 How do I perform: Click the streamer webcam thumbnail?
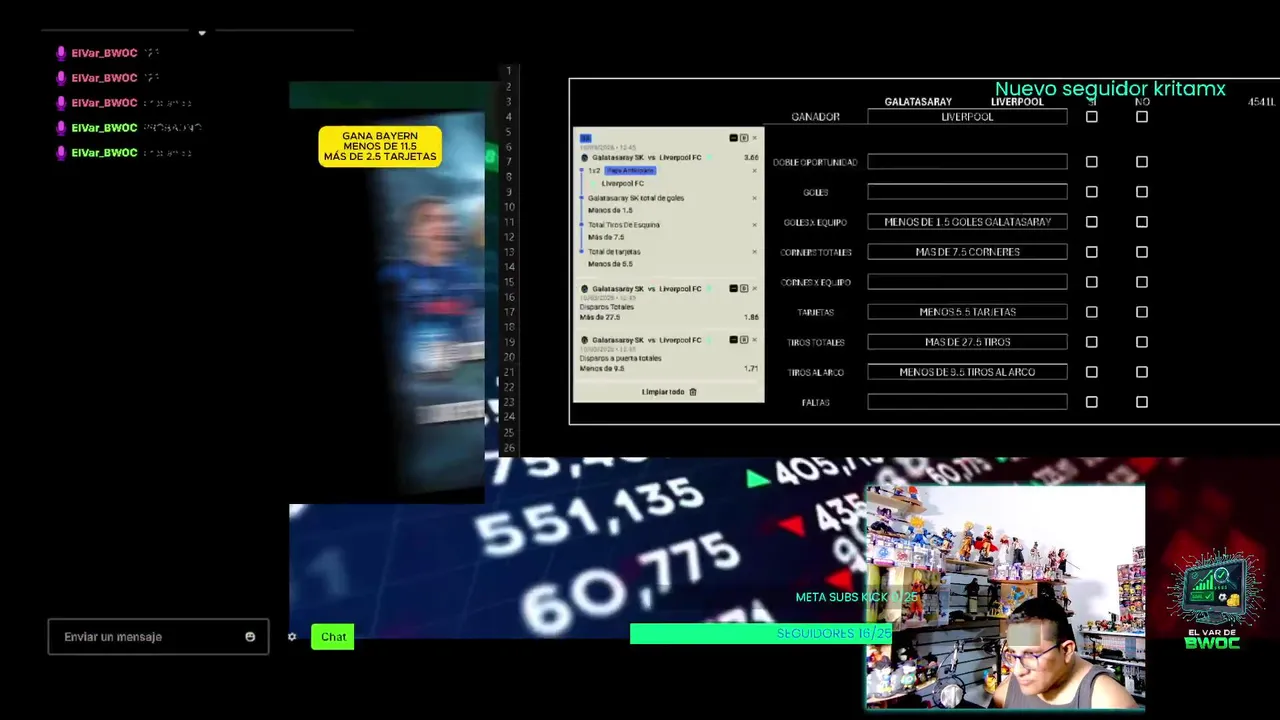coord(1005,598)
